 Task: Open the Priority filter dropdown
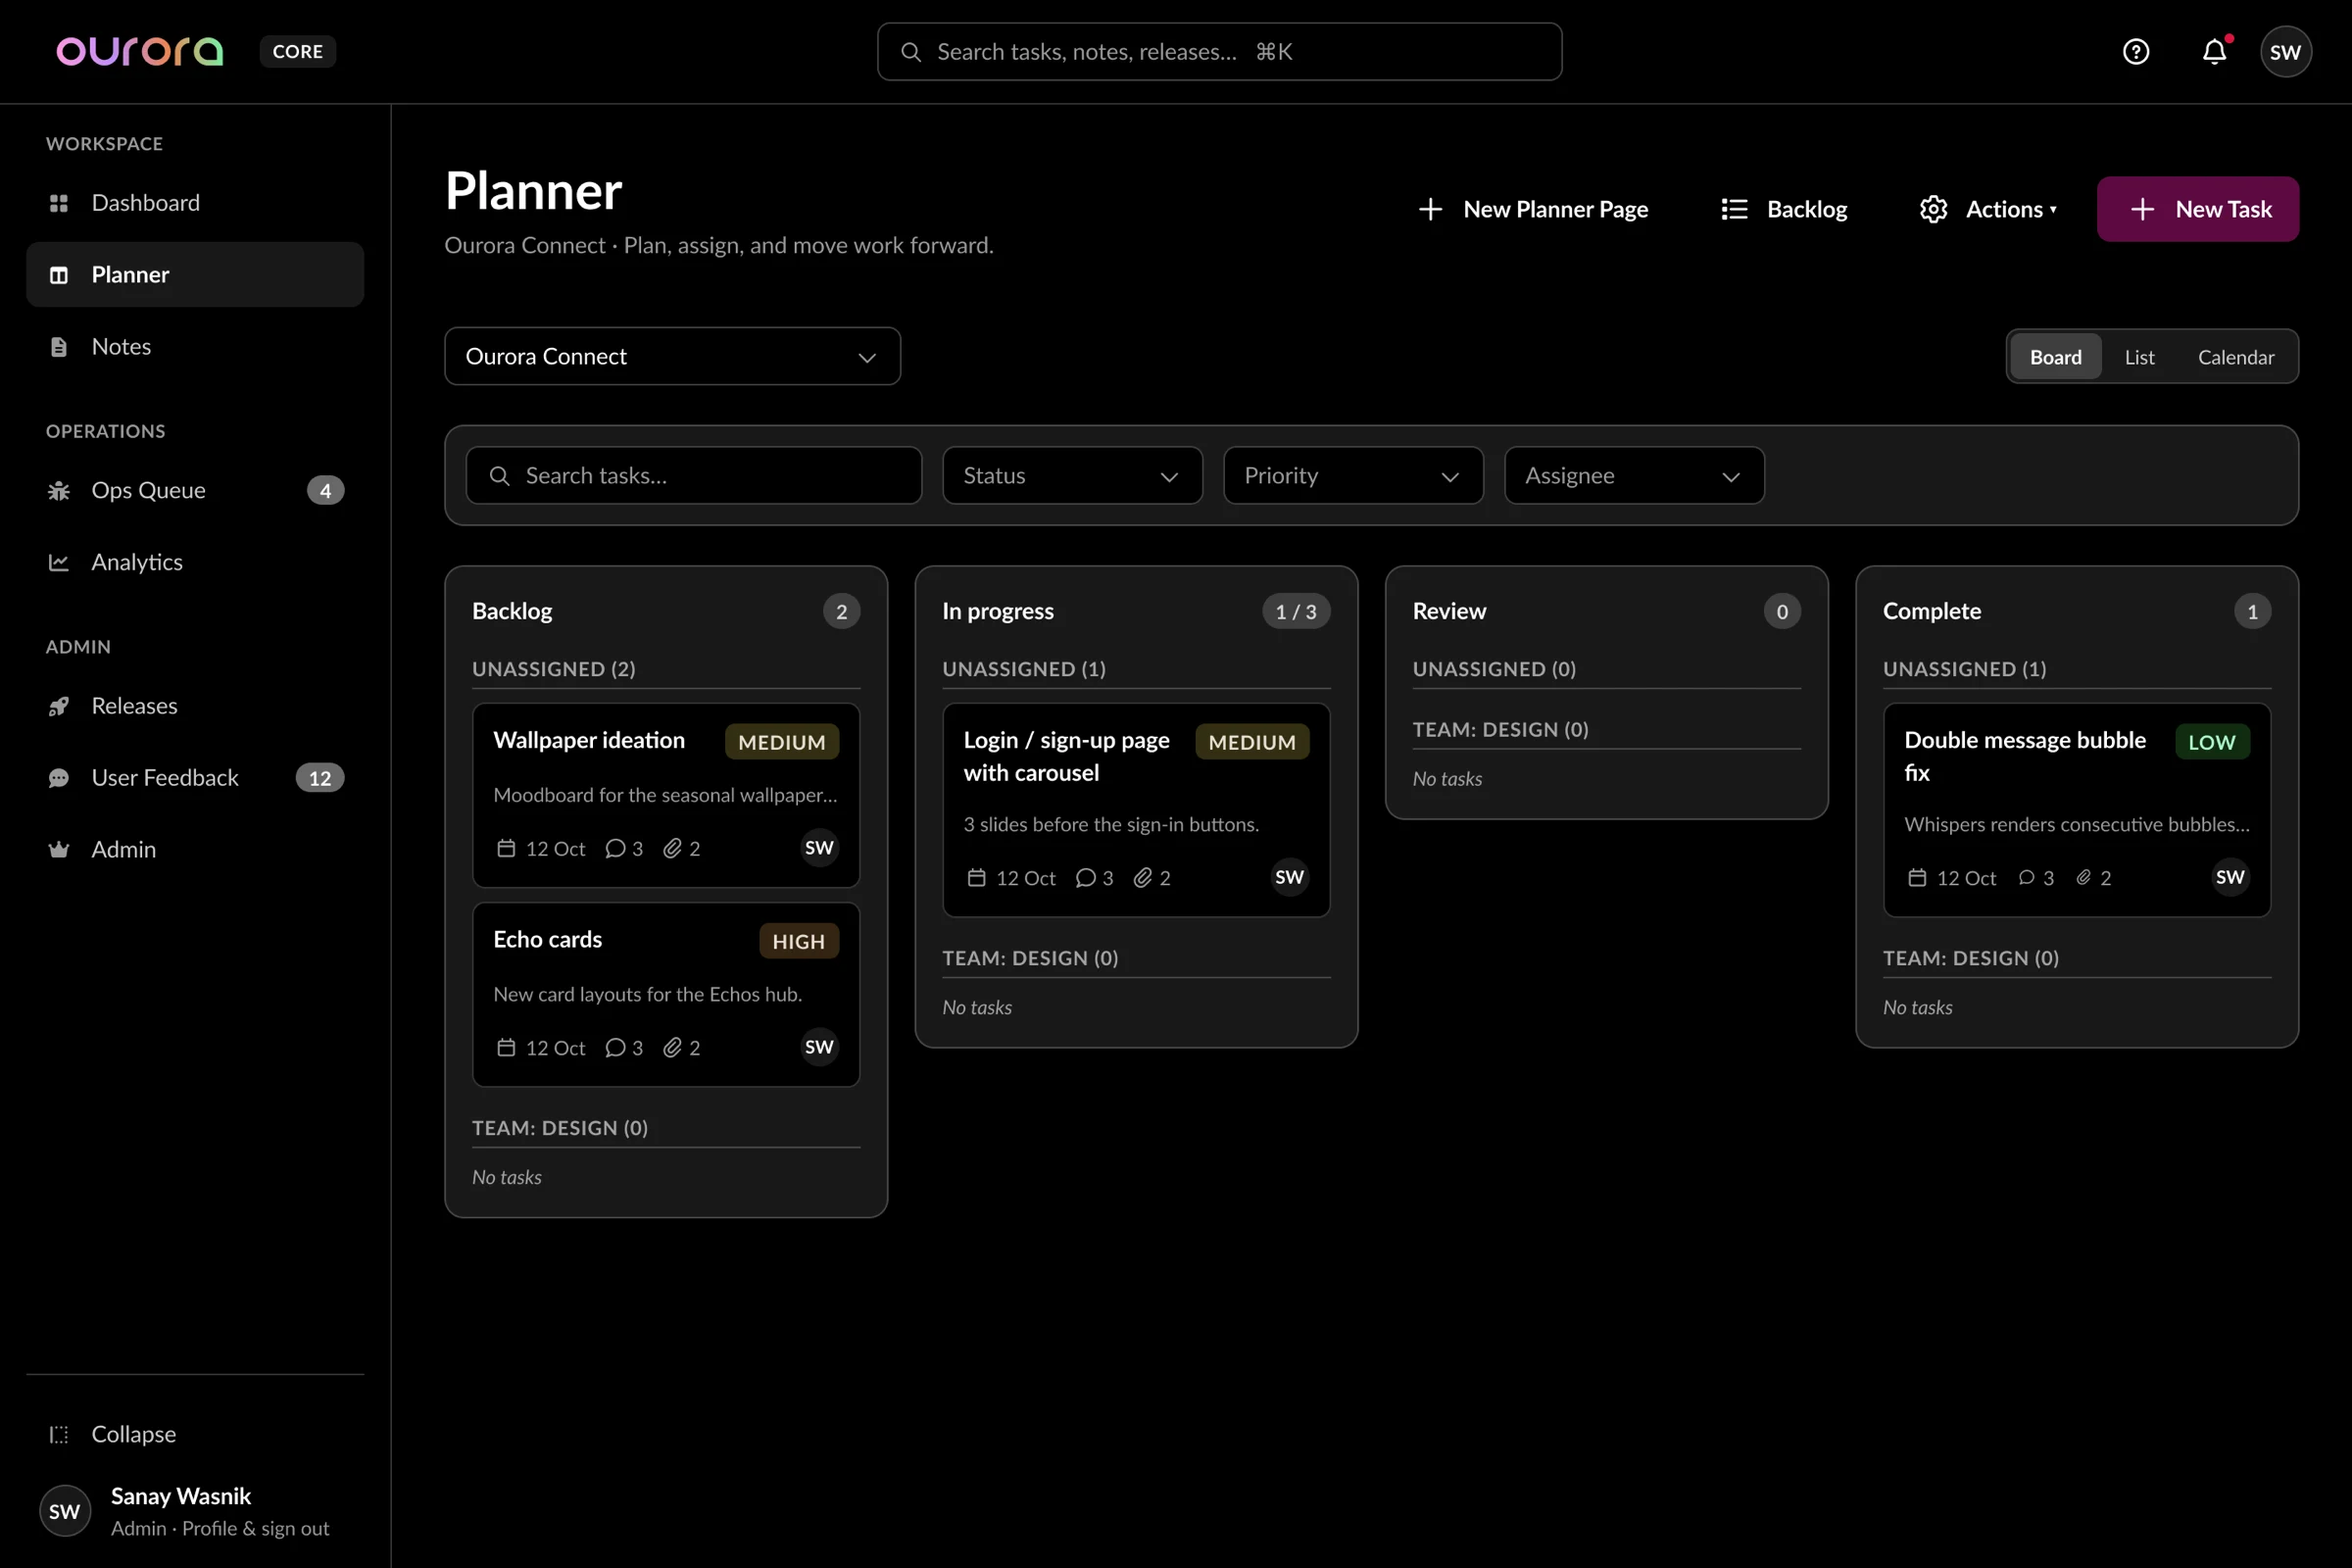point(1352,475)
